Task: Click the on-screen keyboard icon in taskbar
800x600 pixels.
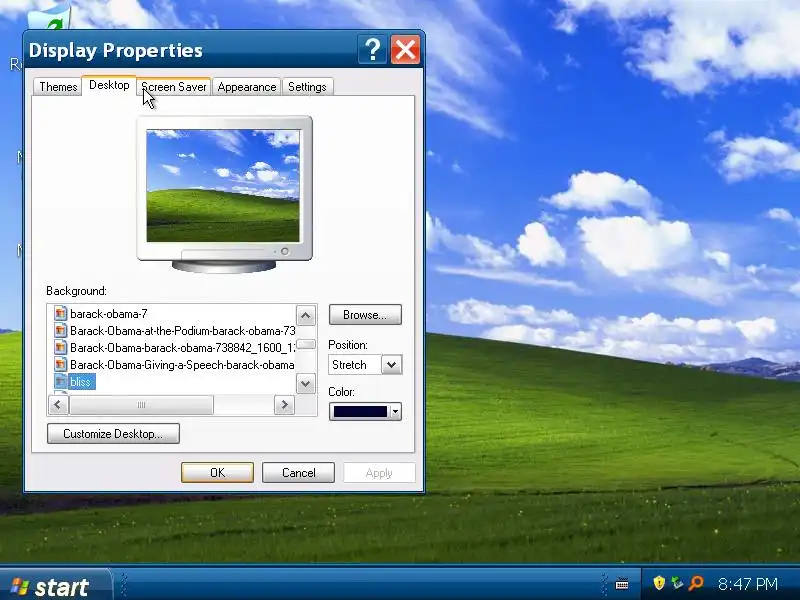Action: coord(621,584)
